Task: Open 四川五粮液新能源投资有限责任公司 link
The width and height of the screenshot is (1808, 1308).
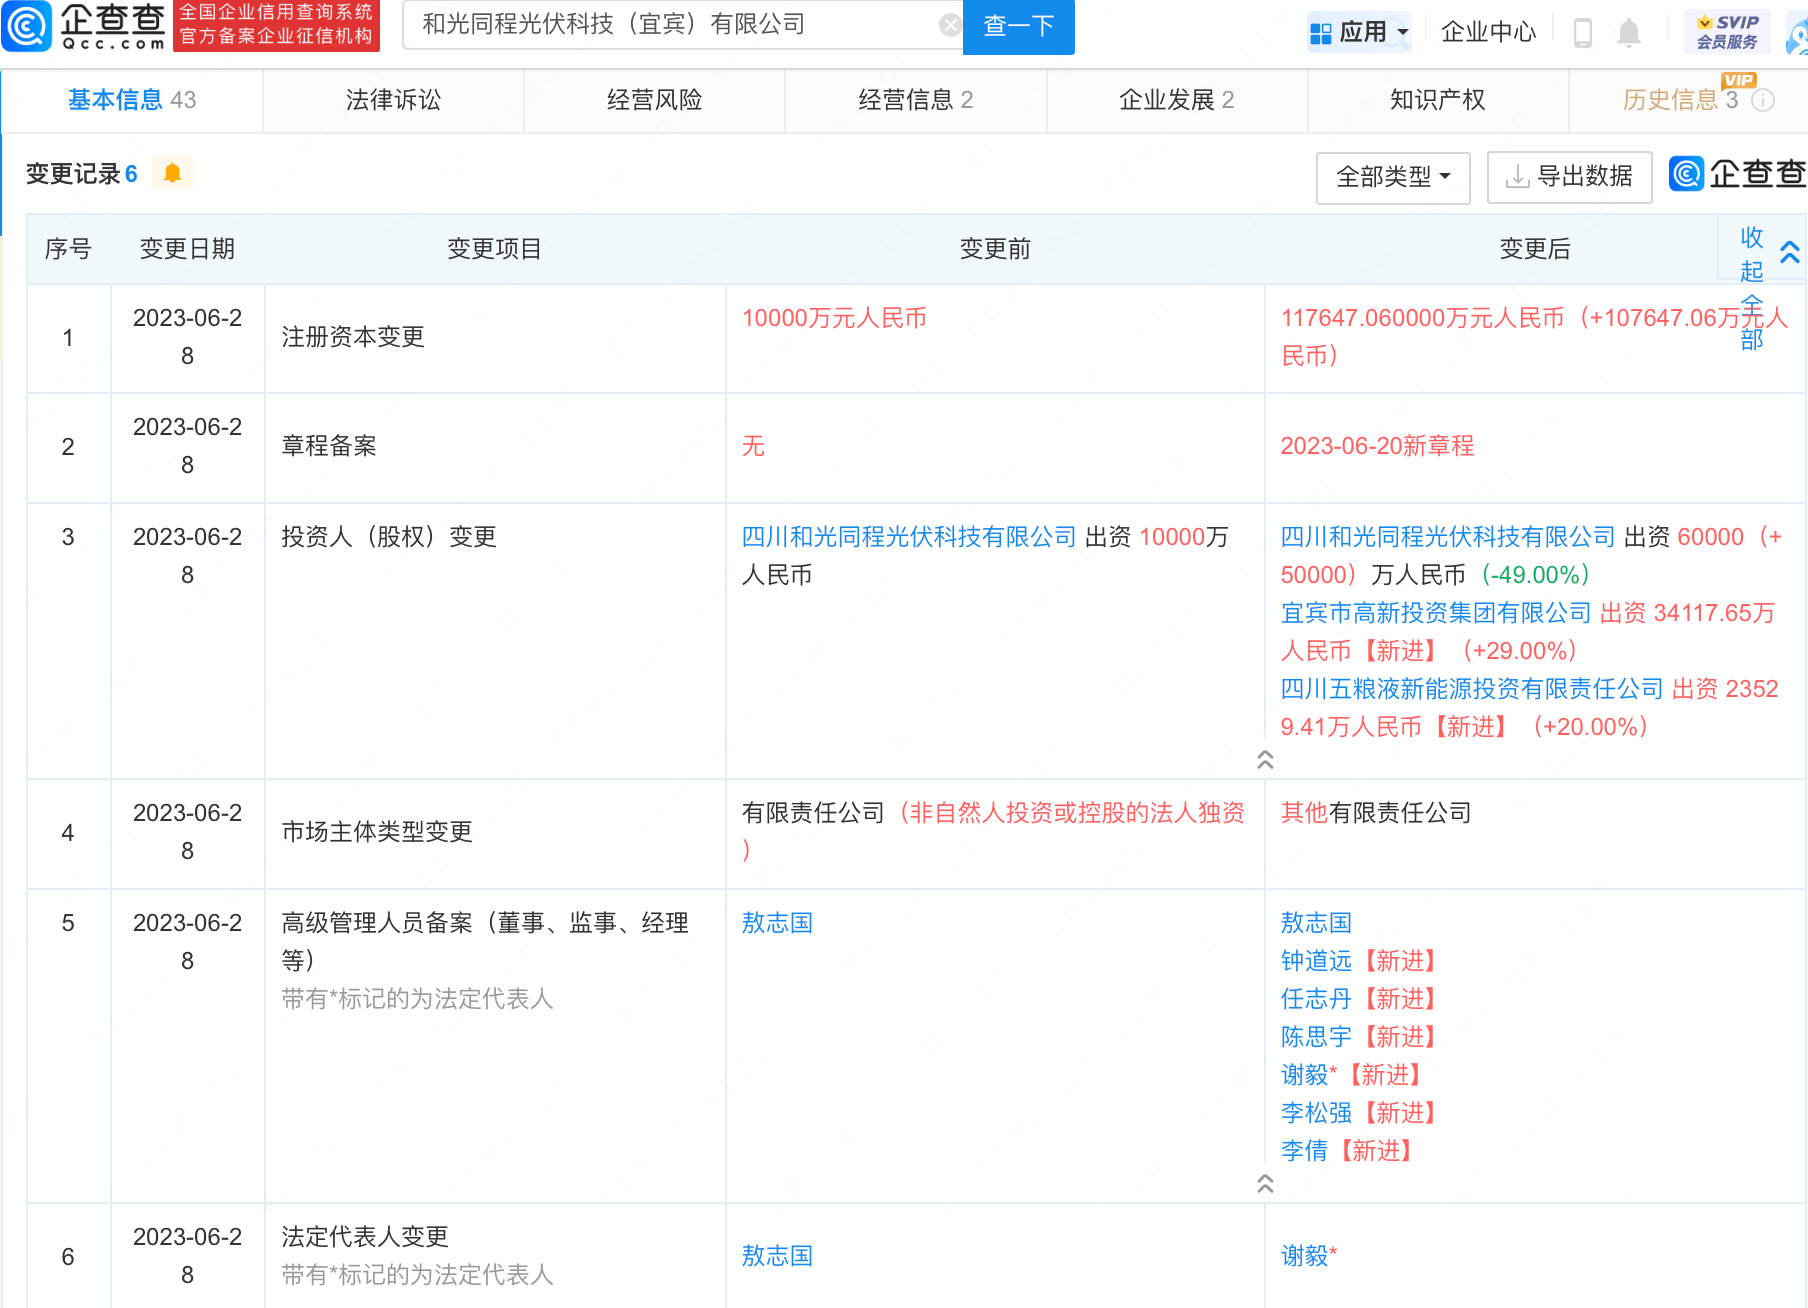Action: pyautogui.click(x=1472, y=689)
